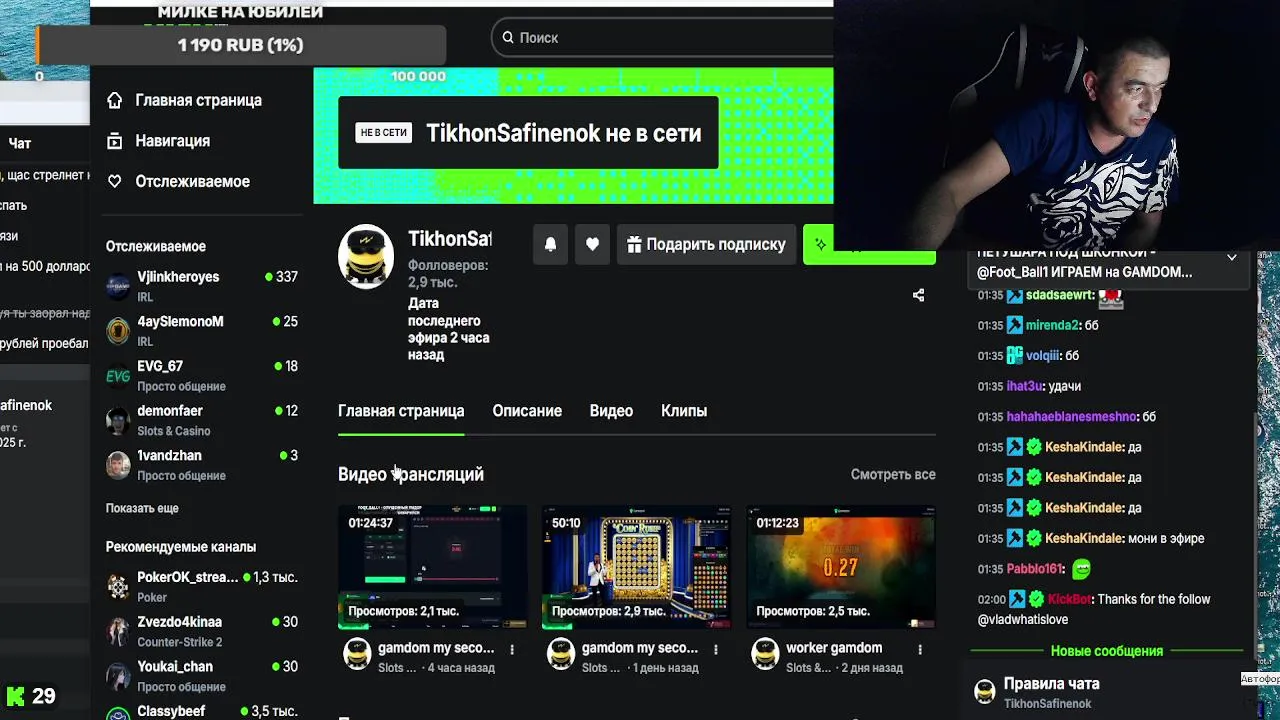Open the 01:12:23 broadcast thumbnail
The width and height of the screenshot is (1280, 720).
coord(841,567)
